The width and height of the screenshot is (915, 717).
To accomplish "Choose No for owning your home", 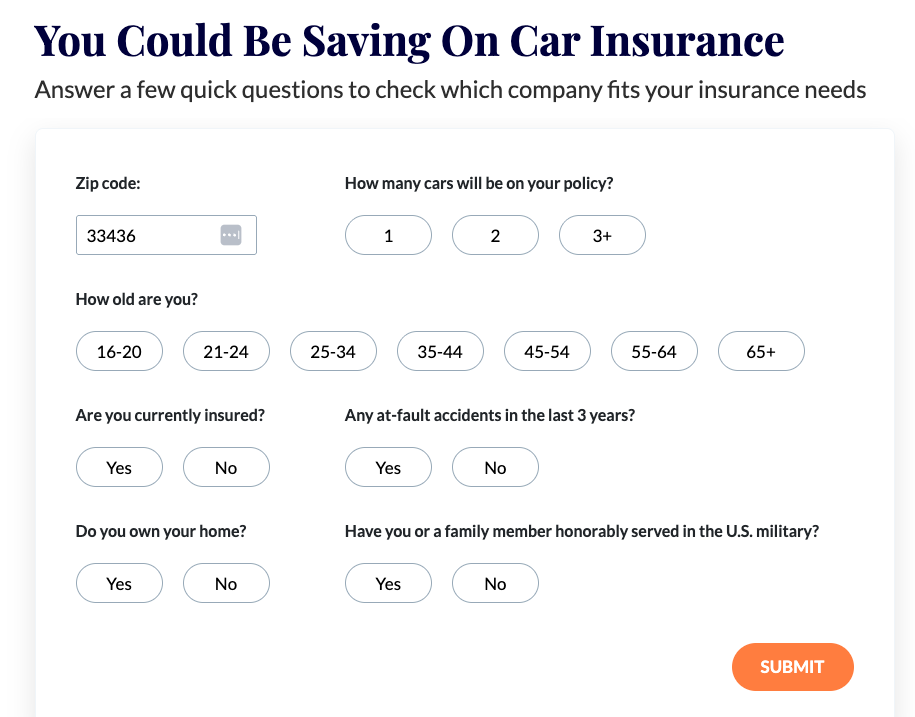I will pyautogui.click(x=226, y=584).
